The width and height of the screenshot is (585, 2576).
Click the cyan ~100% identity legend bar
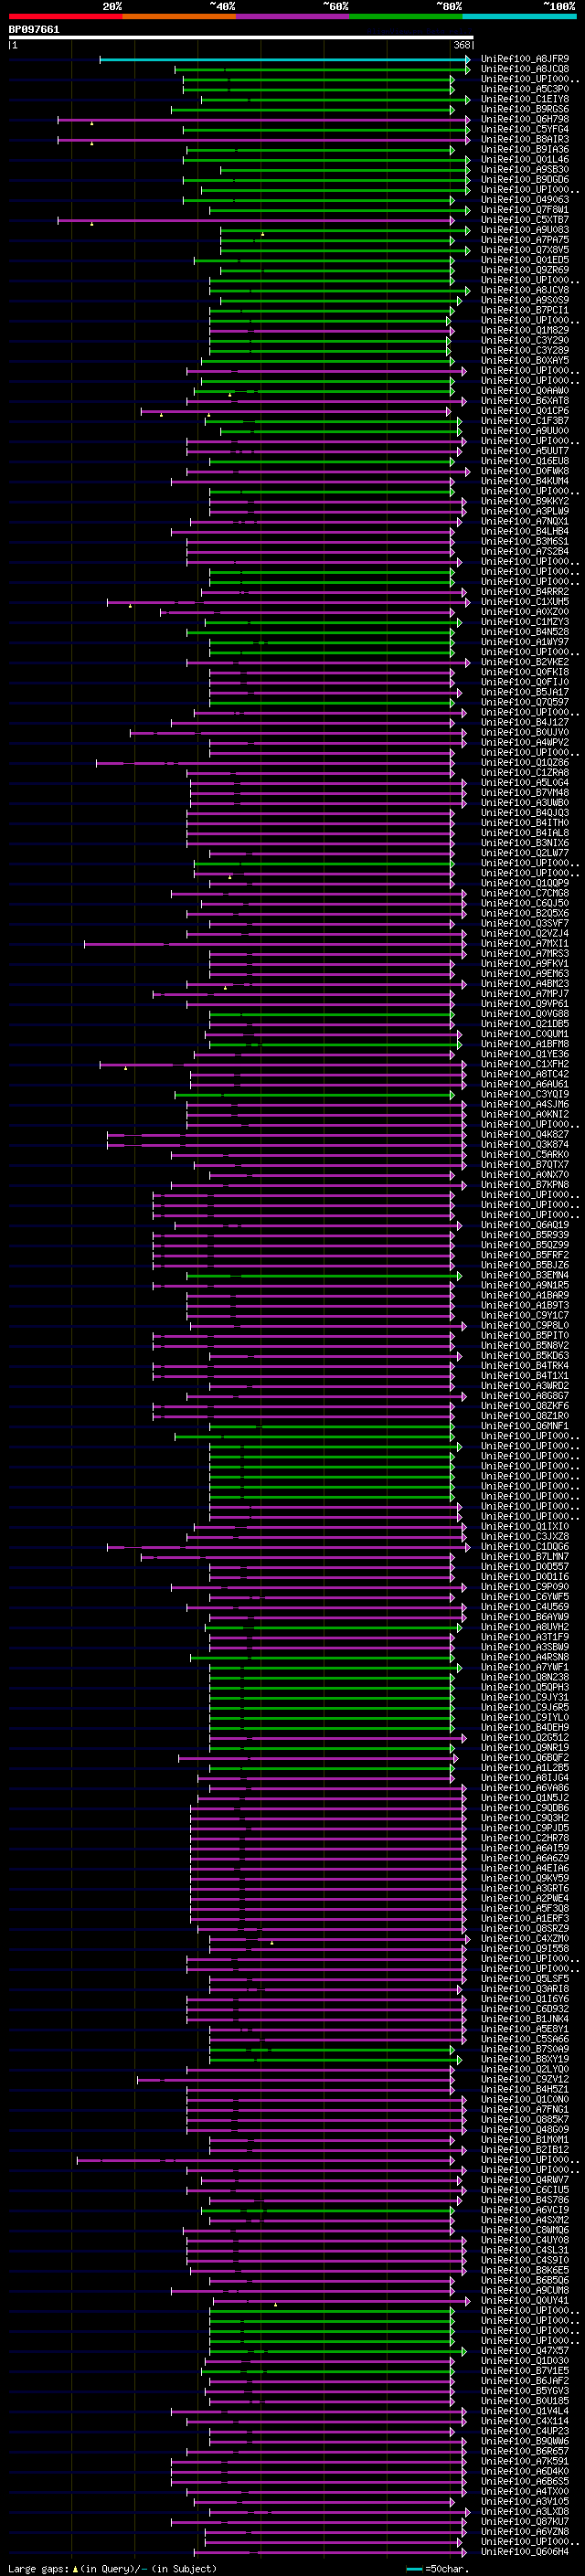(x=520, y=16)
